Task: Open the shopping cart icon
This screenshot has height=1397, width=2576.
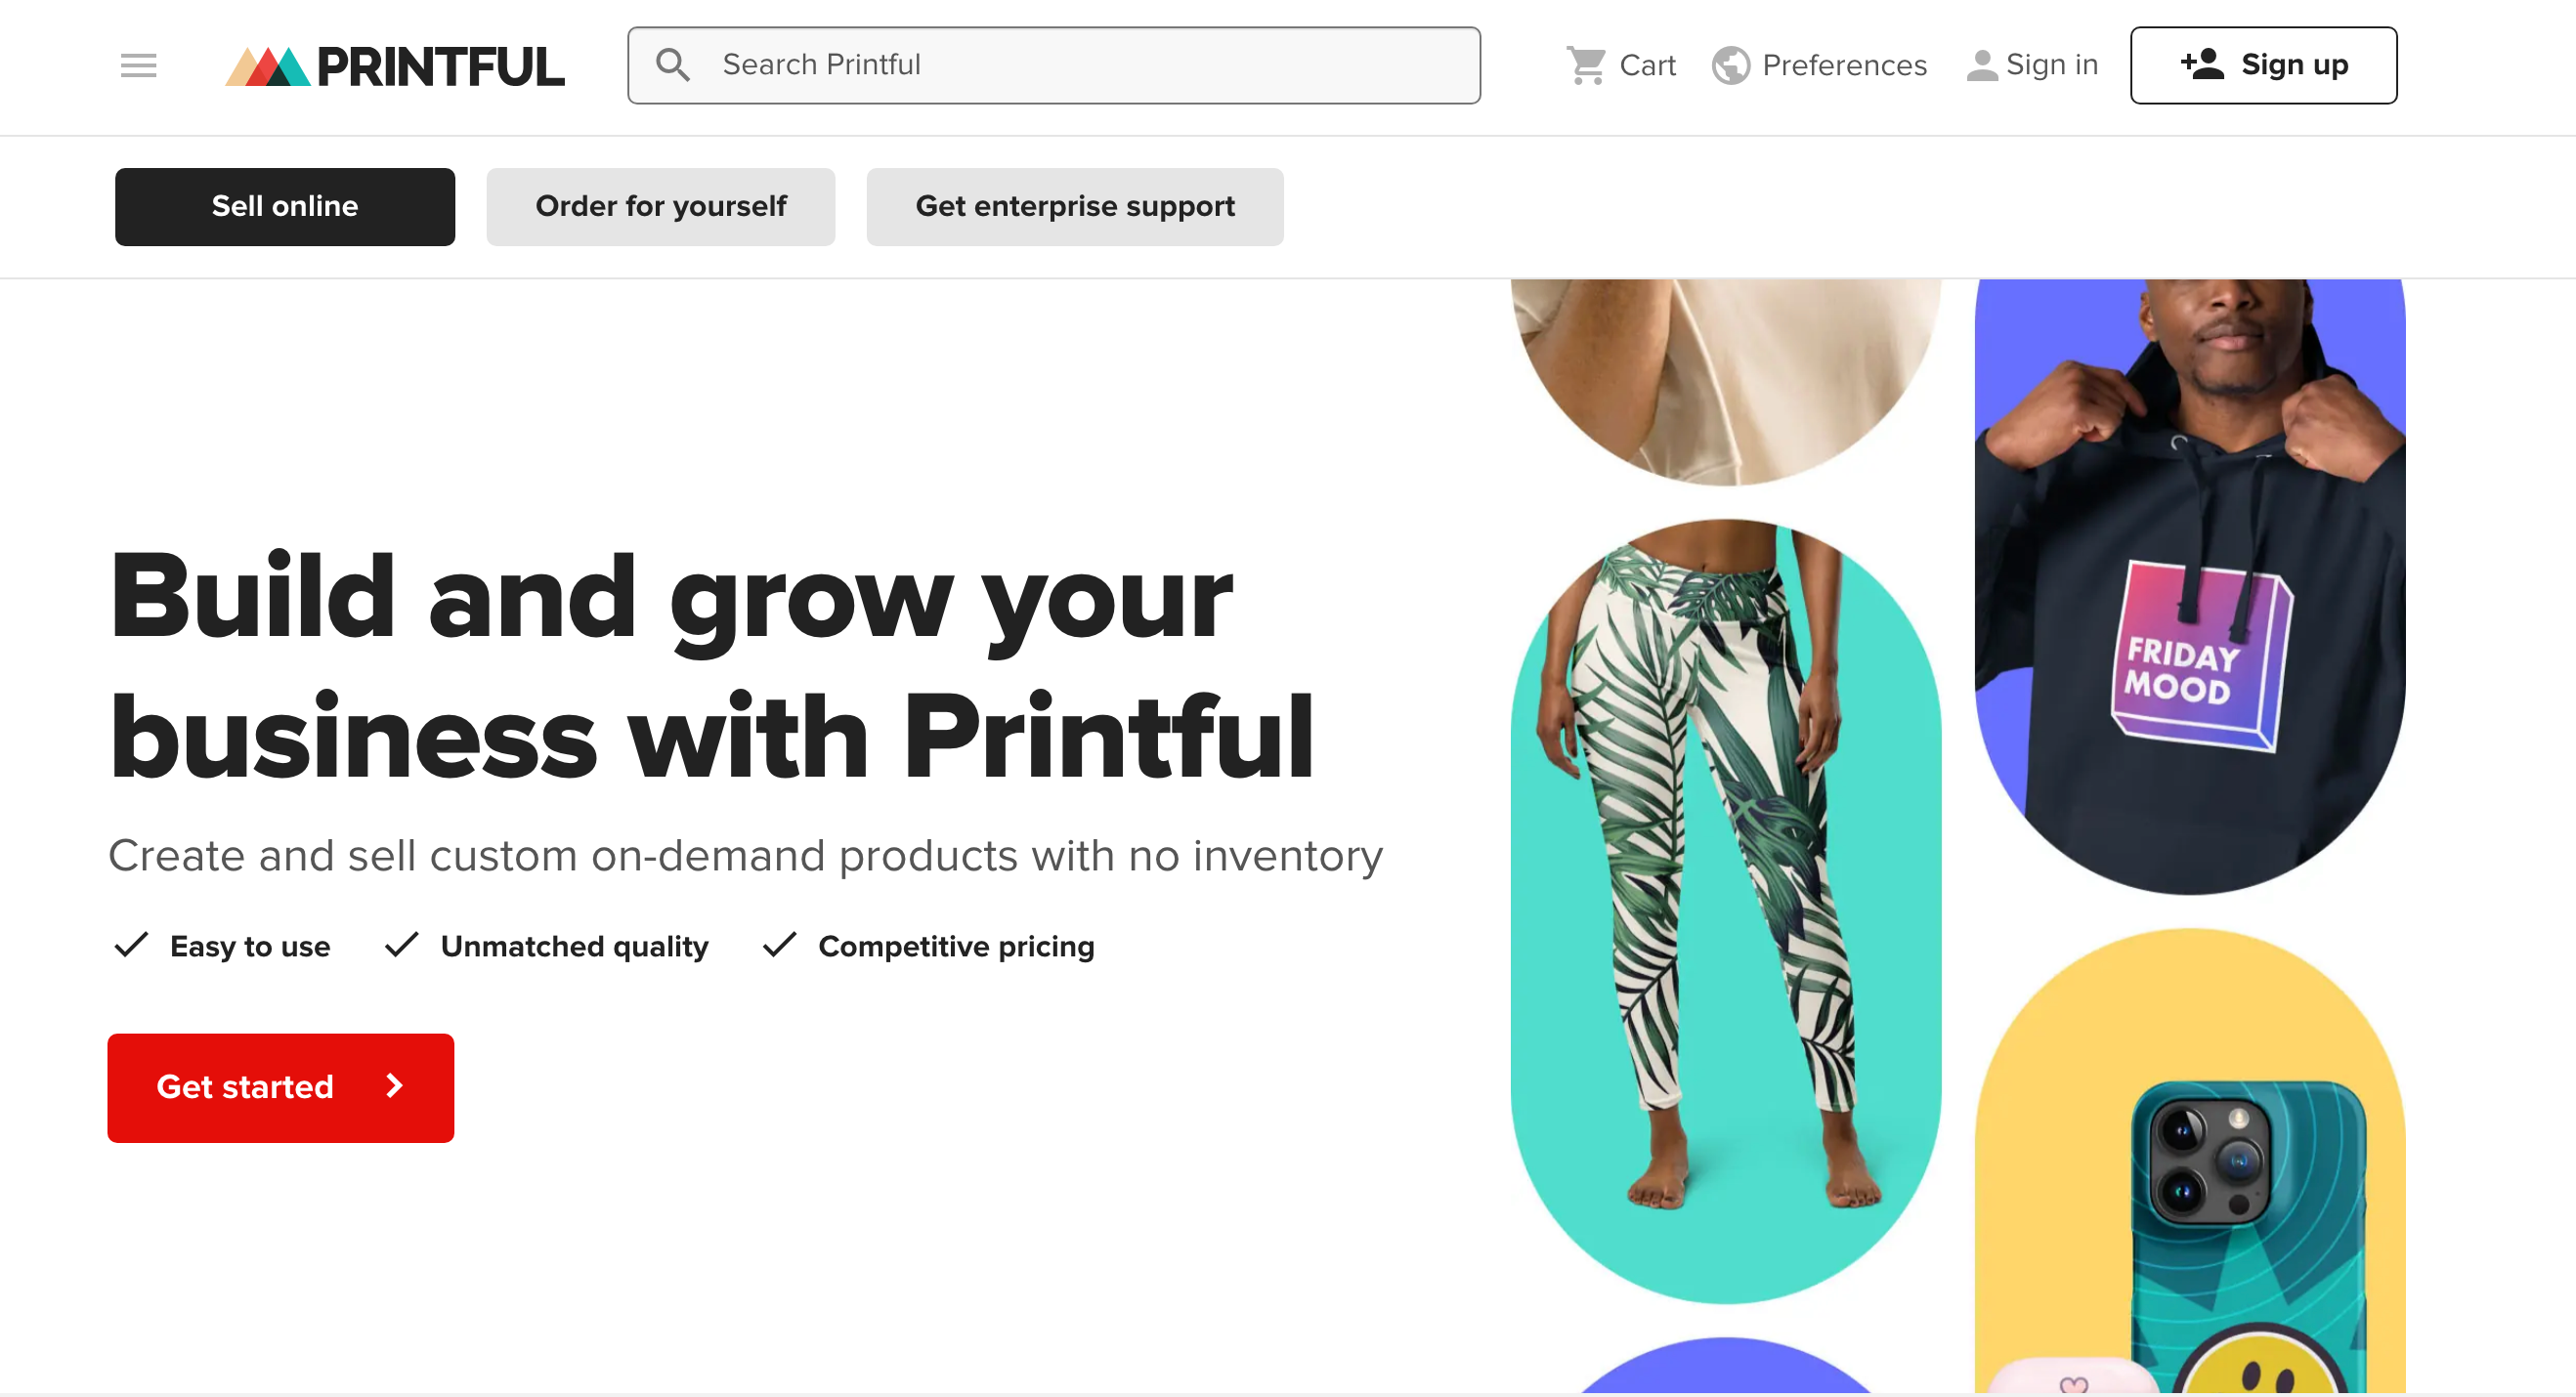Action: point(1586,65)
